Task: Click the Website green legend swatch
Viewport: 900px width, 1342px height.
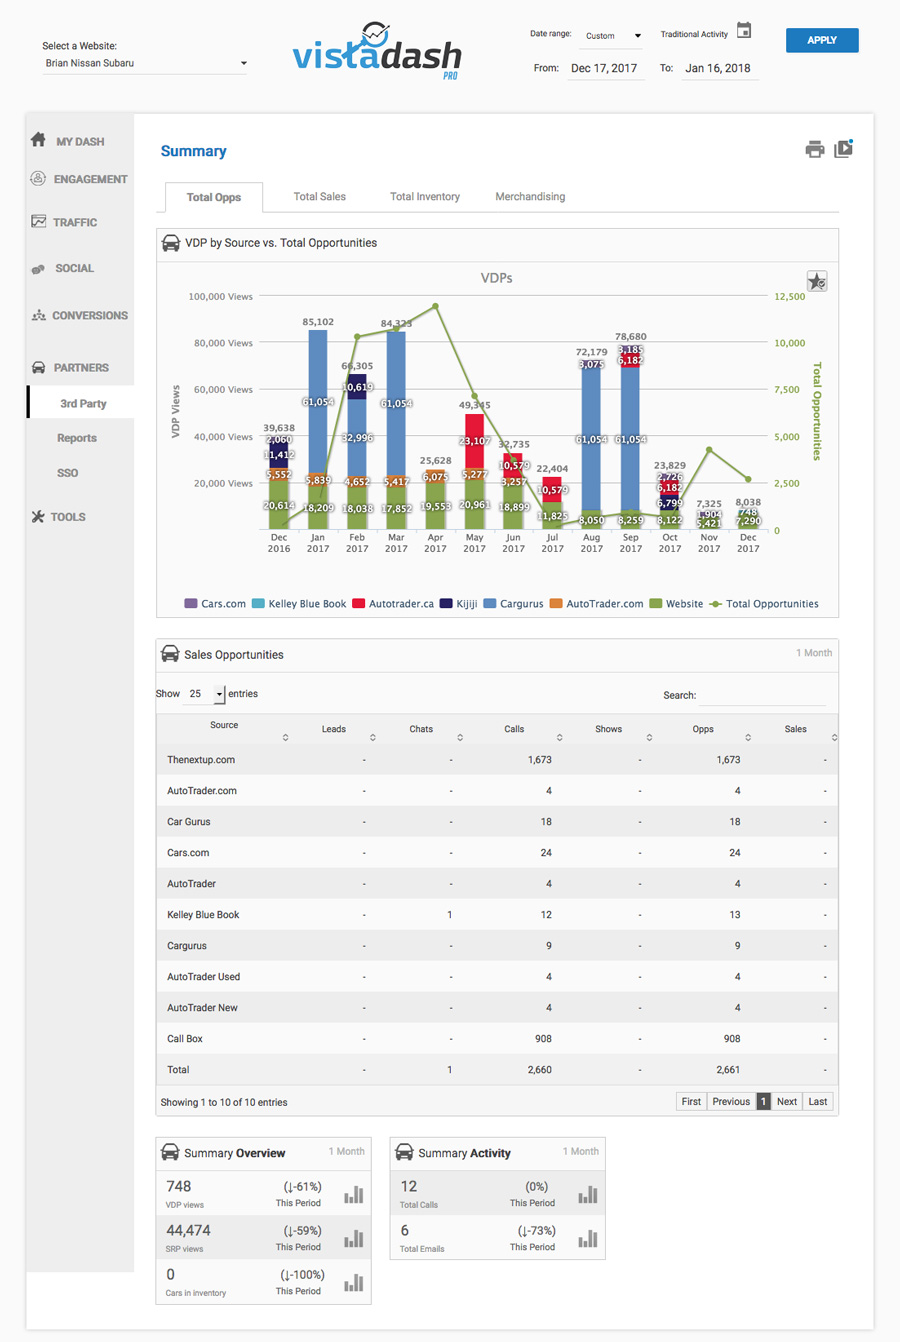Action: (656, 604)
